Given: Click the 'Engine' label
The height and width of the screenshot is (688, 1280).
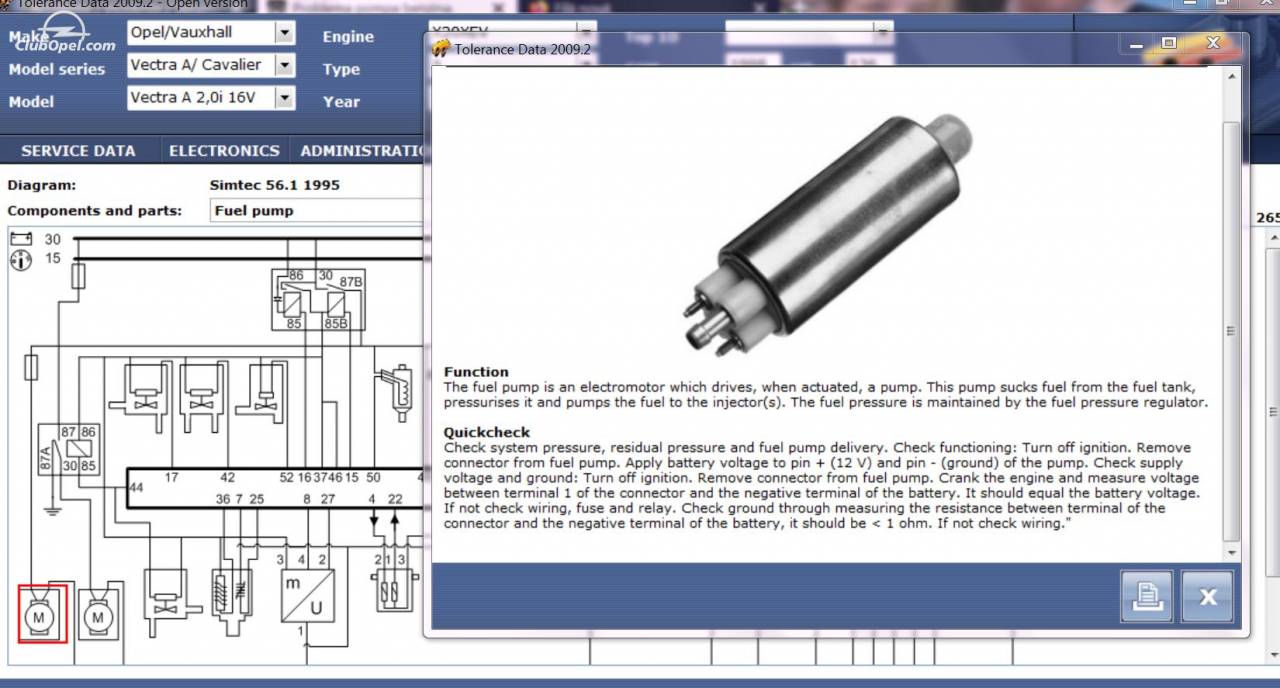Looking at the screenshot, I should tap(348, 37).
